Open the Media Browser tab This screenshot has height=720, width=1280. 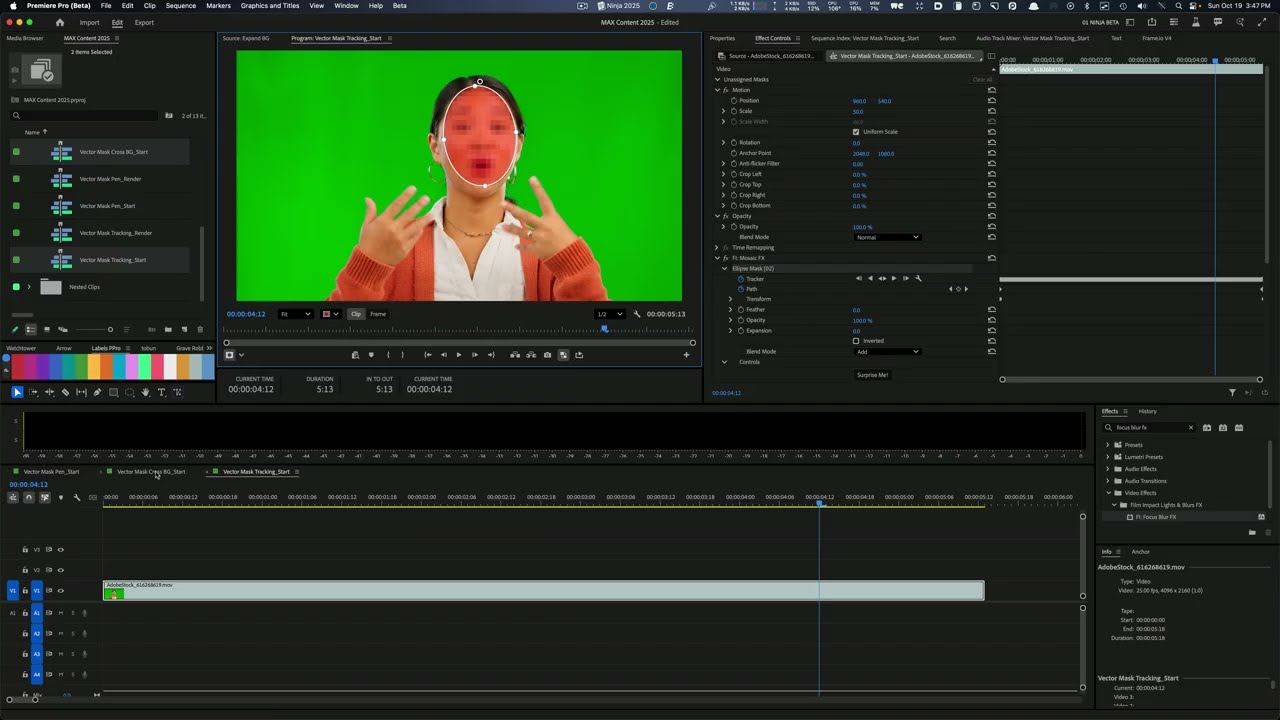(25, 38)
